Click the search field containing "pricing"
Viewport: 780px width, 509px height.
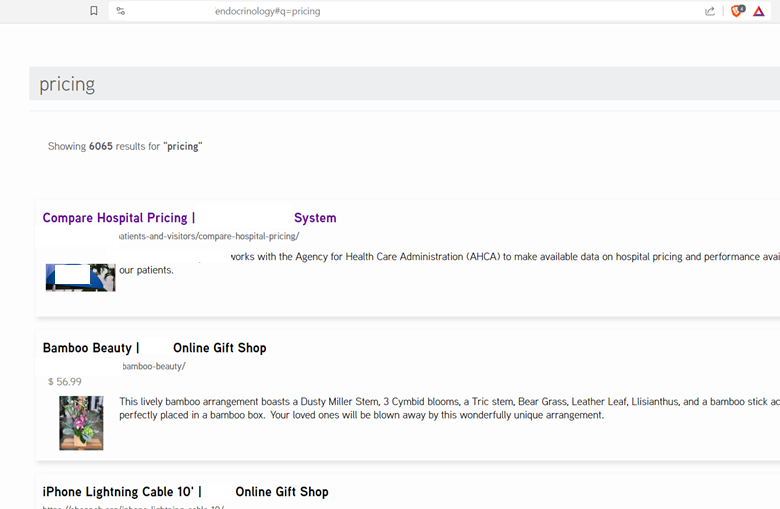[400, 84]
